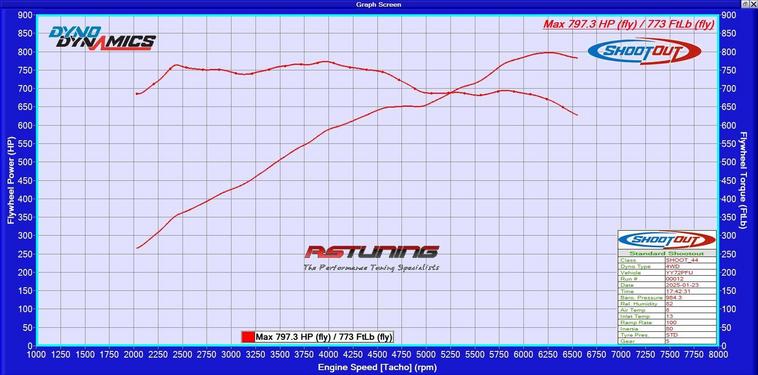
Task: Click the Dyno Dynamics logo
Action: click(x=102, y=39)
